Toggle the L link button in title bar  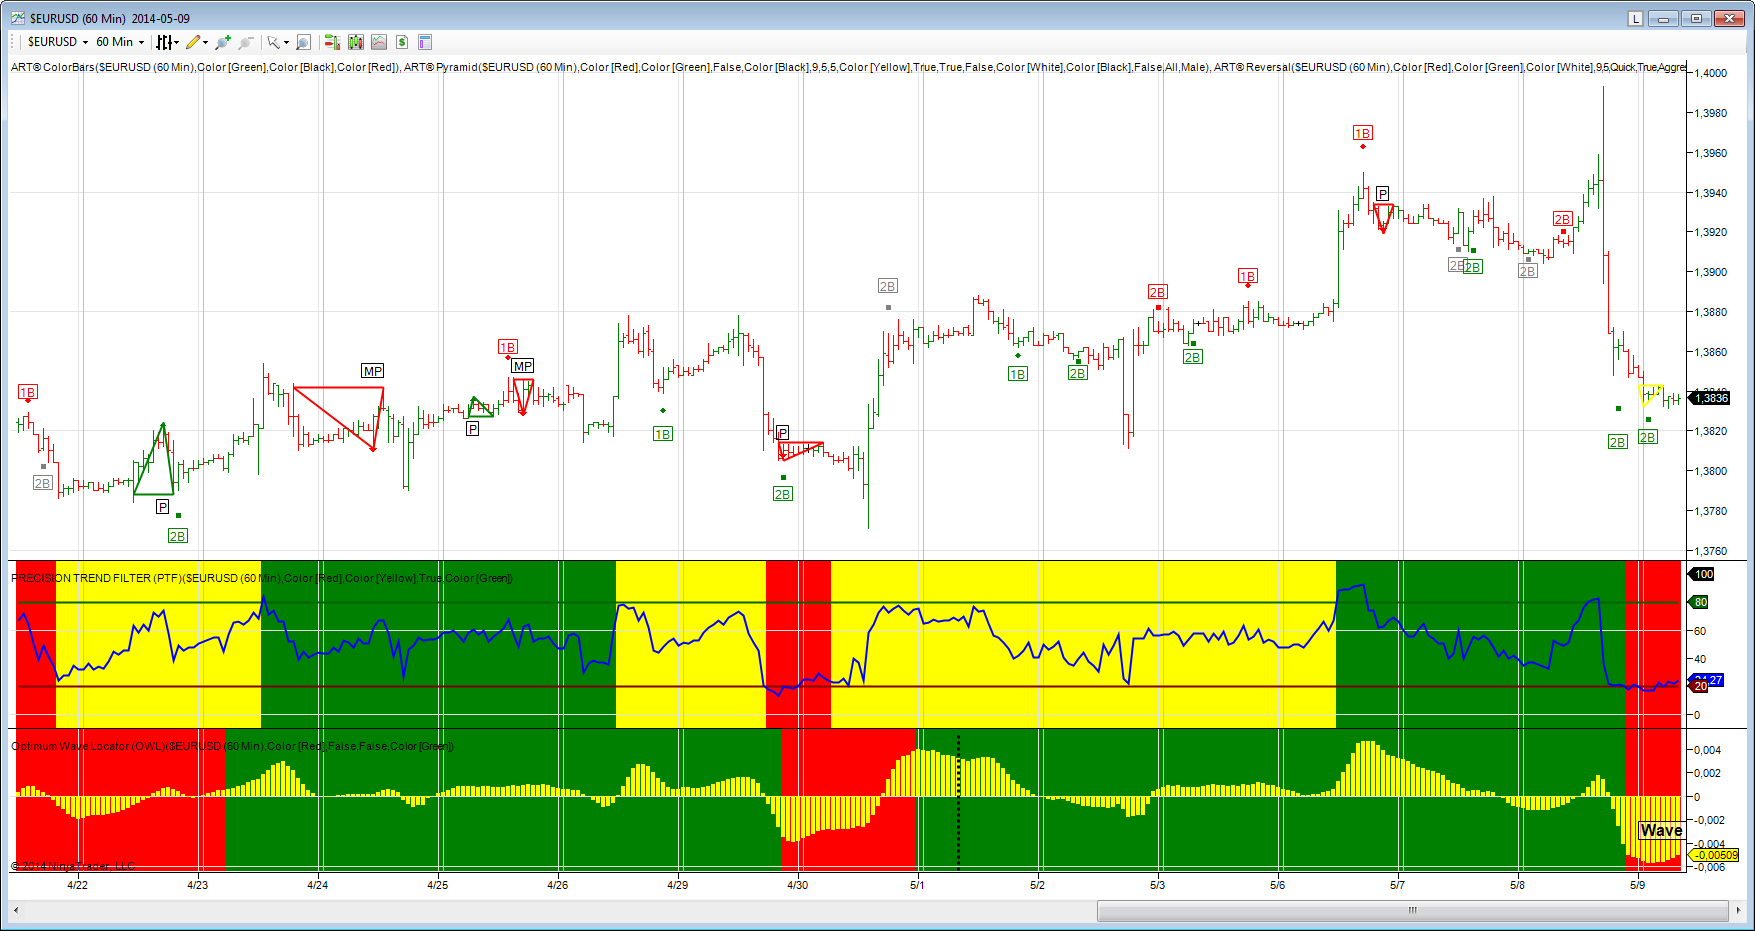pyautogui.click(x=1635, y=18)
